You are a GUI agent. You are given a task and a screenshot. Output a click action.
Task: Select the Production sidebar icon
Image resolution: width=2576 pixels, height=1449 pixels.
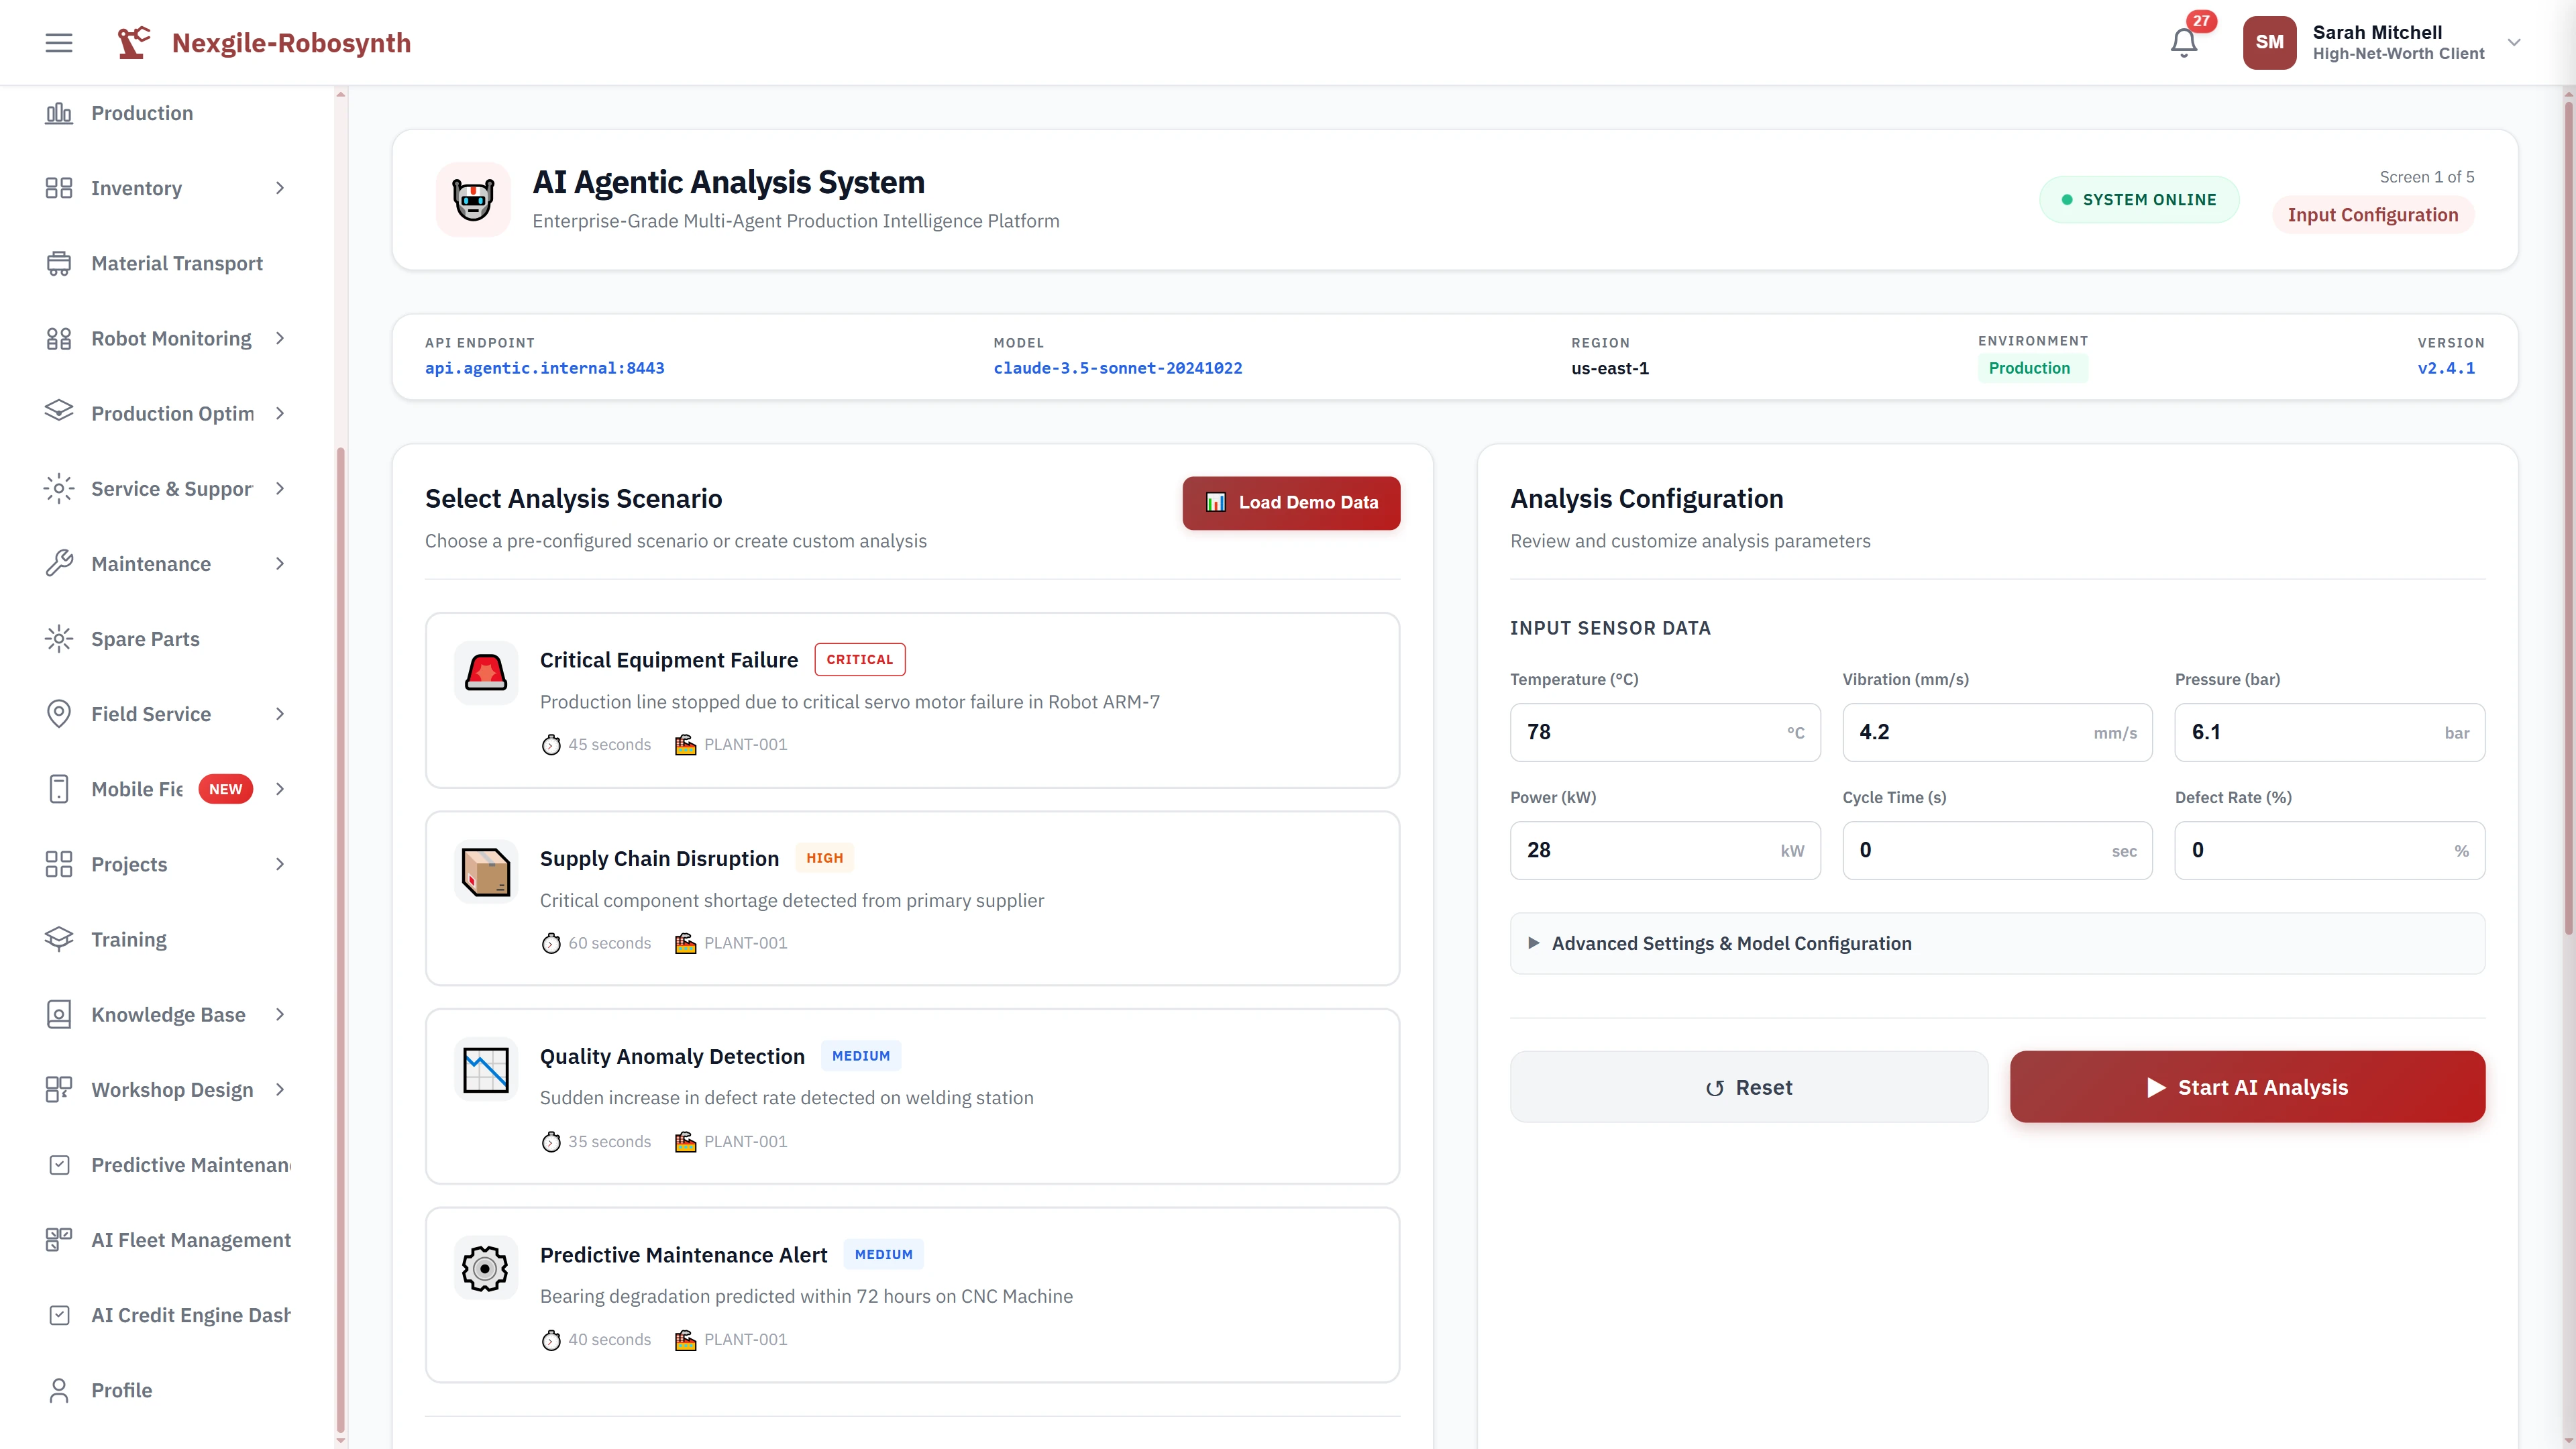58,113
